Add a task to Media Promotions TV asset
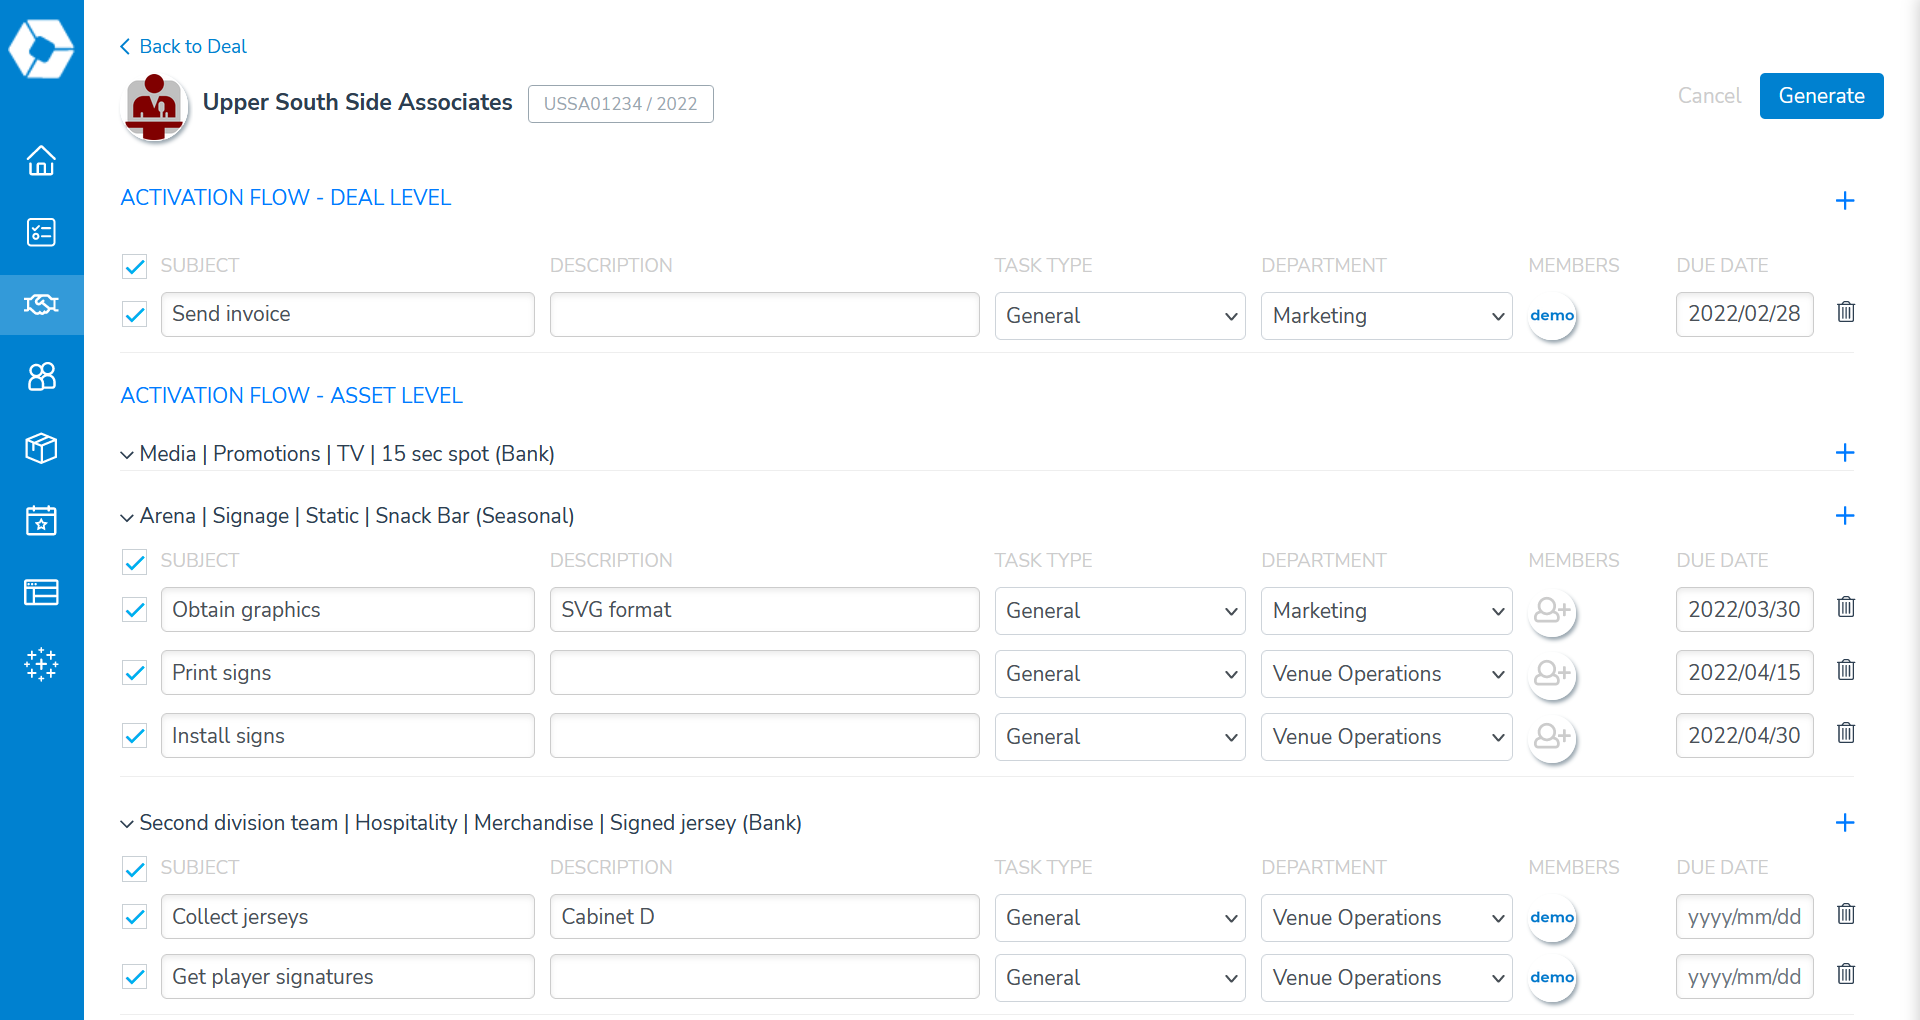The image size is (1920, 1020). 1845,453
